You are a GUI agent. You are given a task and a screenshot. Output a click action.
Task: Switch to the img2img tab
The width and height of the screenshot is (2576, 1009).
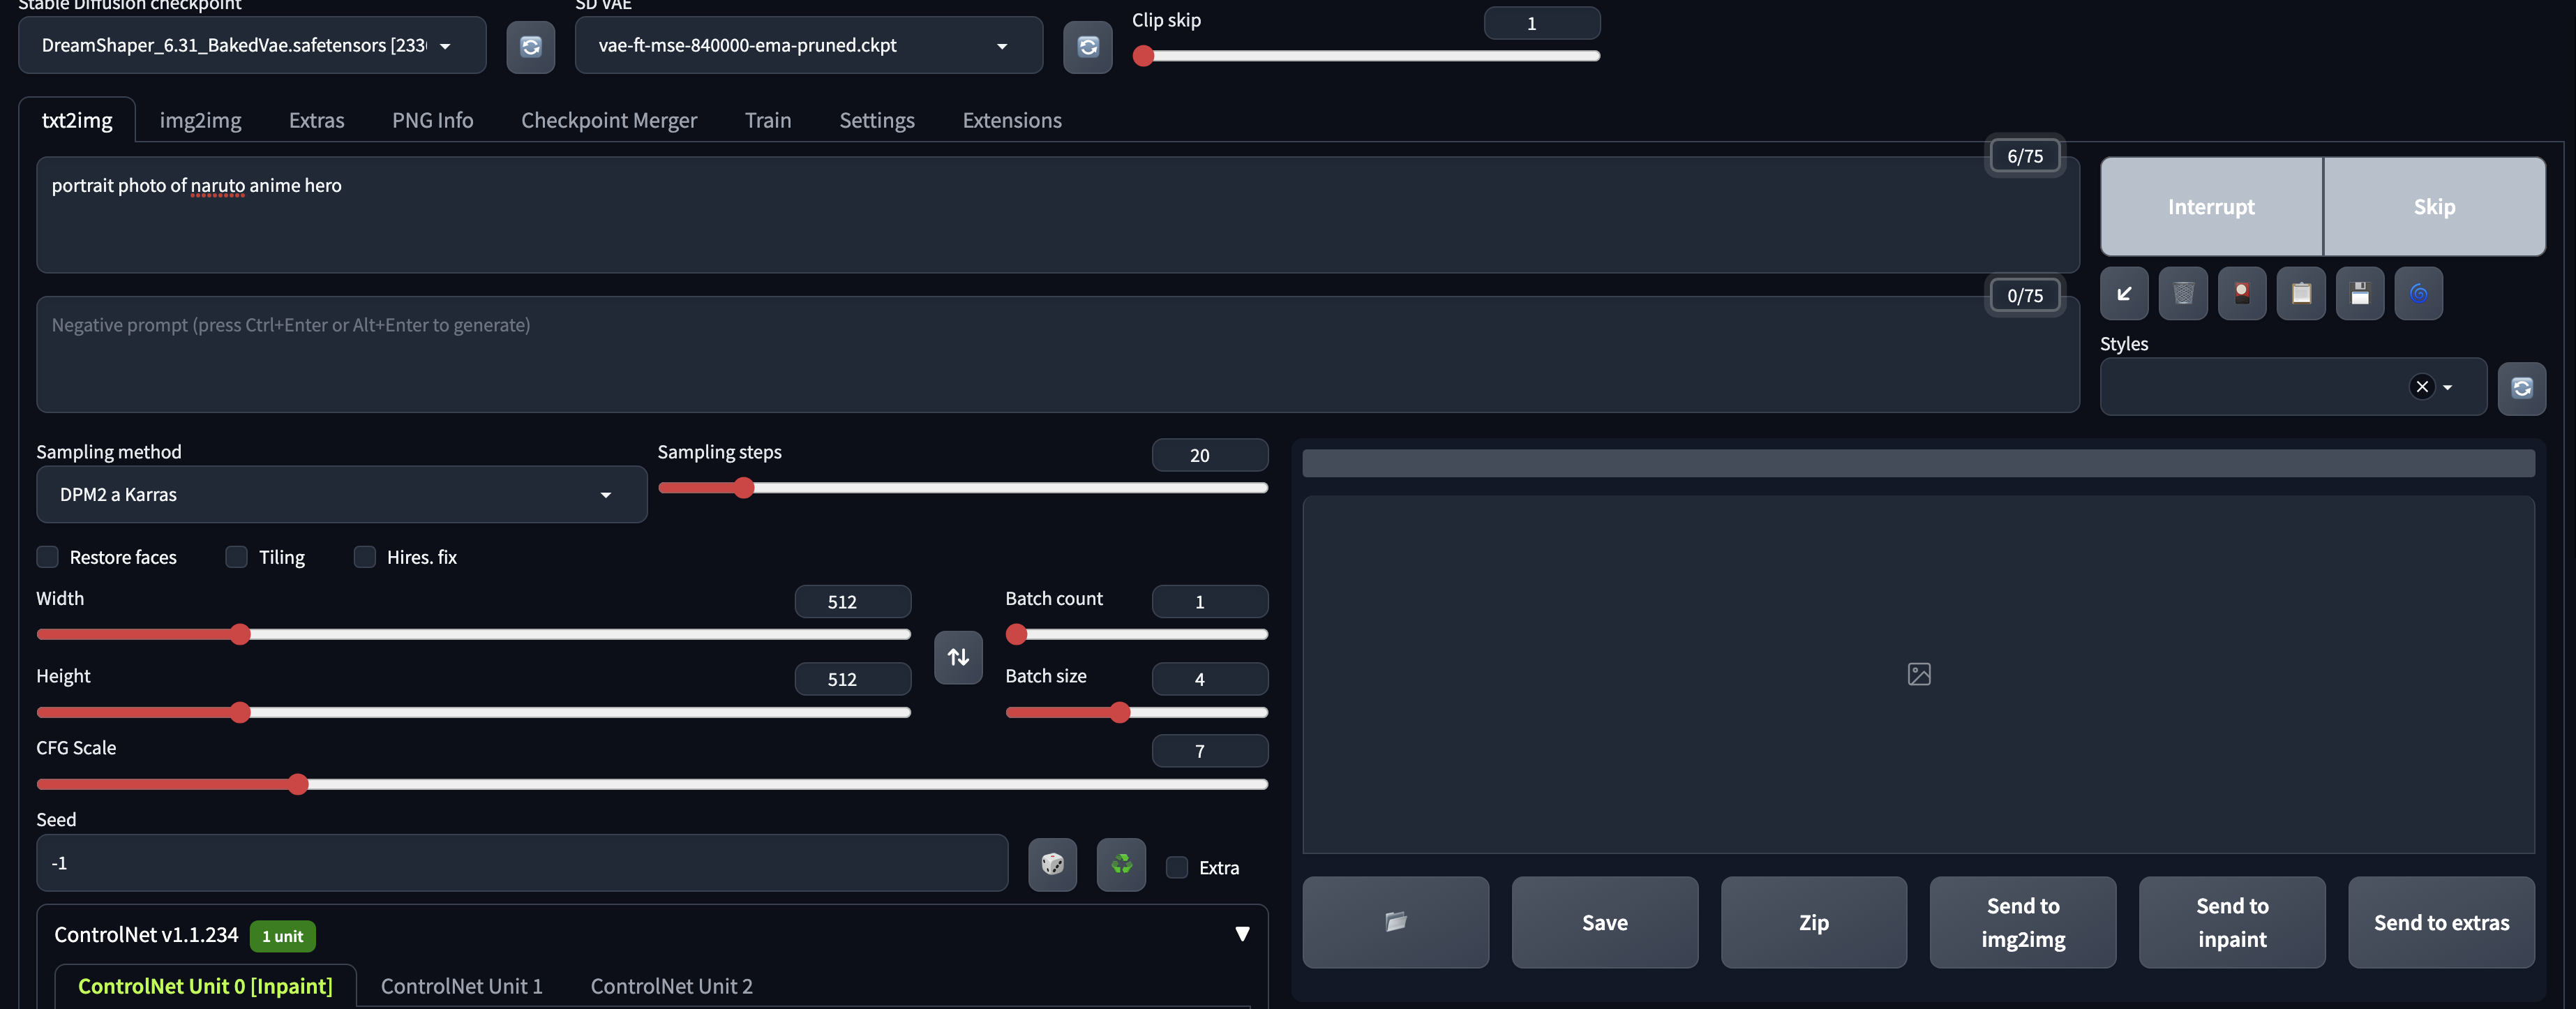click(200, 120)
